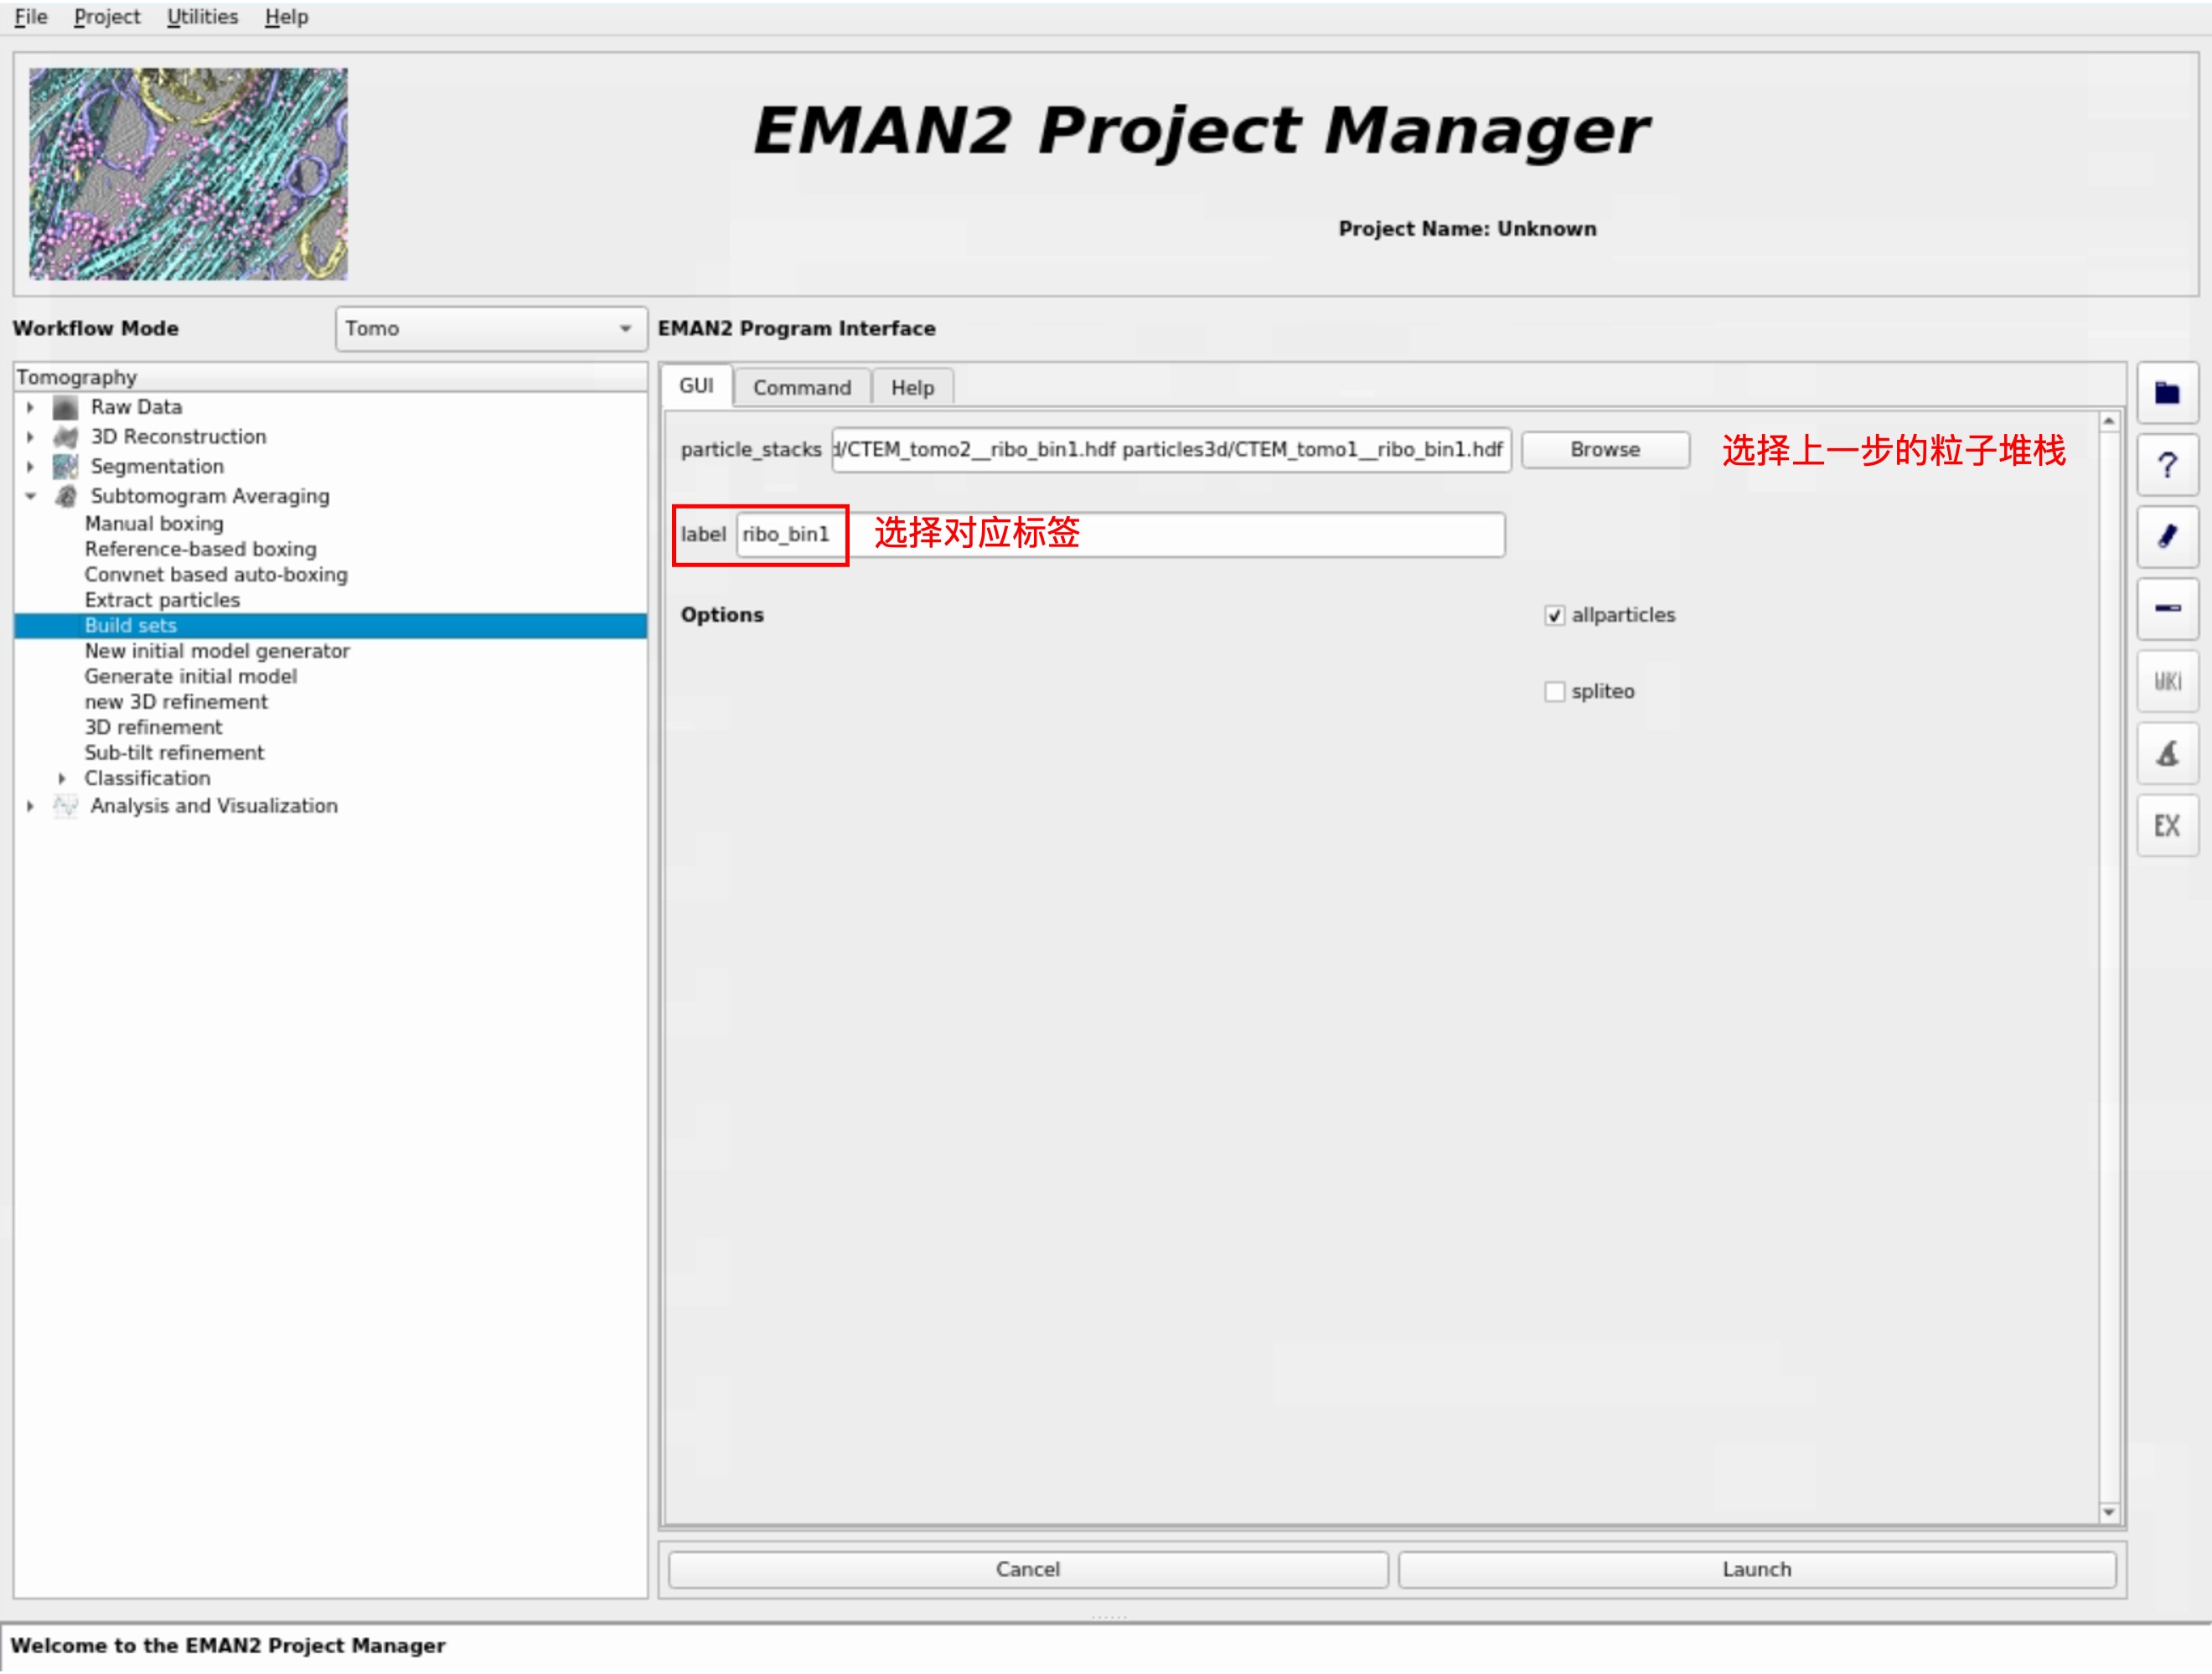Select Extract particles in the tree

tap(162, 601)
